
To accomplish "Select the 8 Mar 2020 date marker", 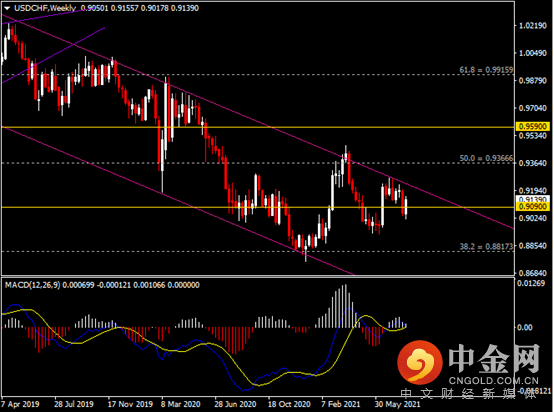I will tap(181, 404).
